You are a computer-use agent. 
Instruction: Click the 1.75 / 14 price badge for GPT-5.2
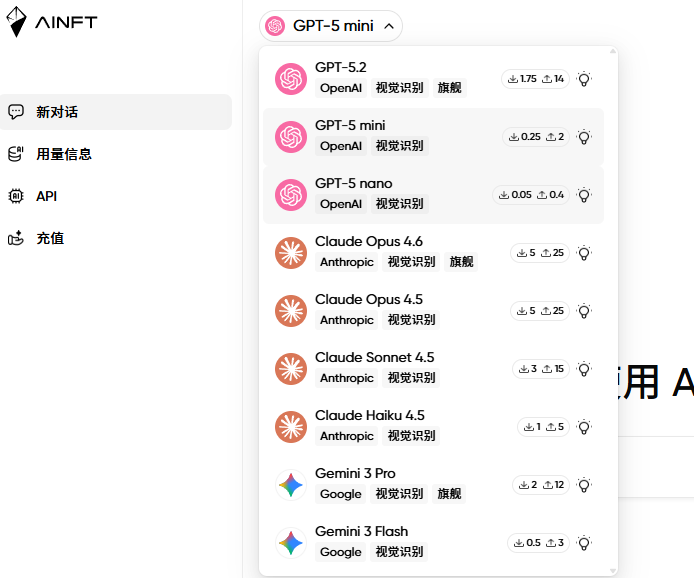pos(535,79)
